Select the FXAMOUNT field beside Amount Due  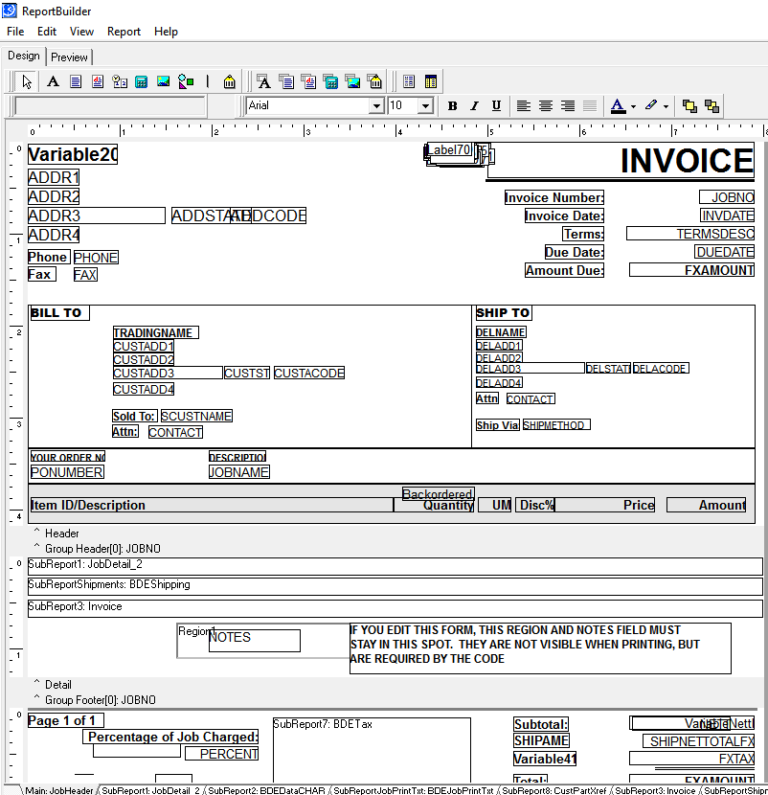tap(691, 270)
